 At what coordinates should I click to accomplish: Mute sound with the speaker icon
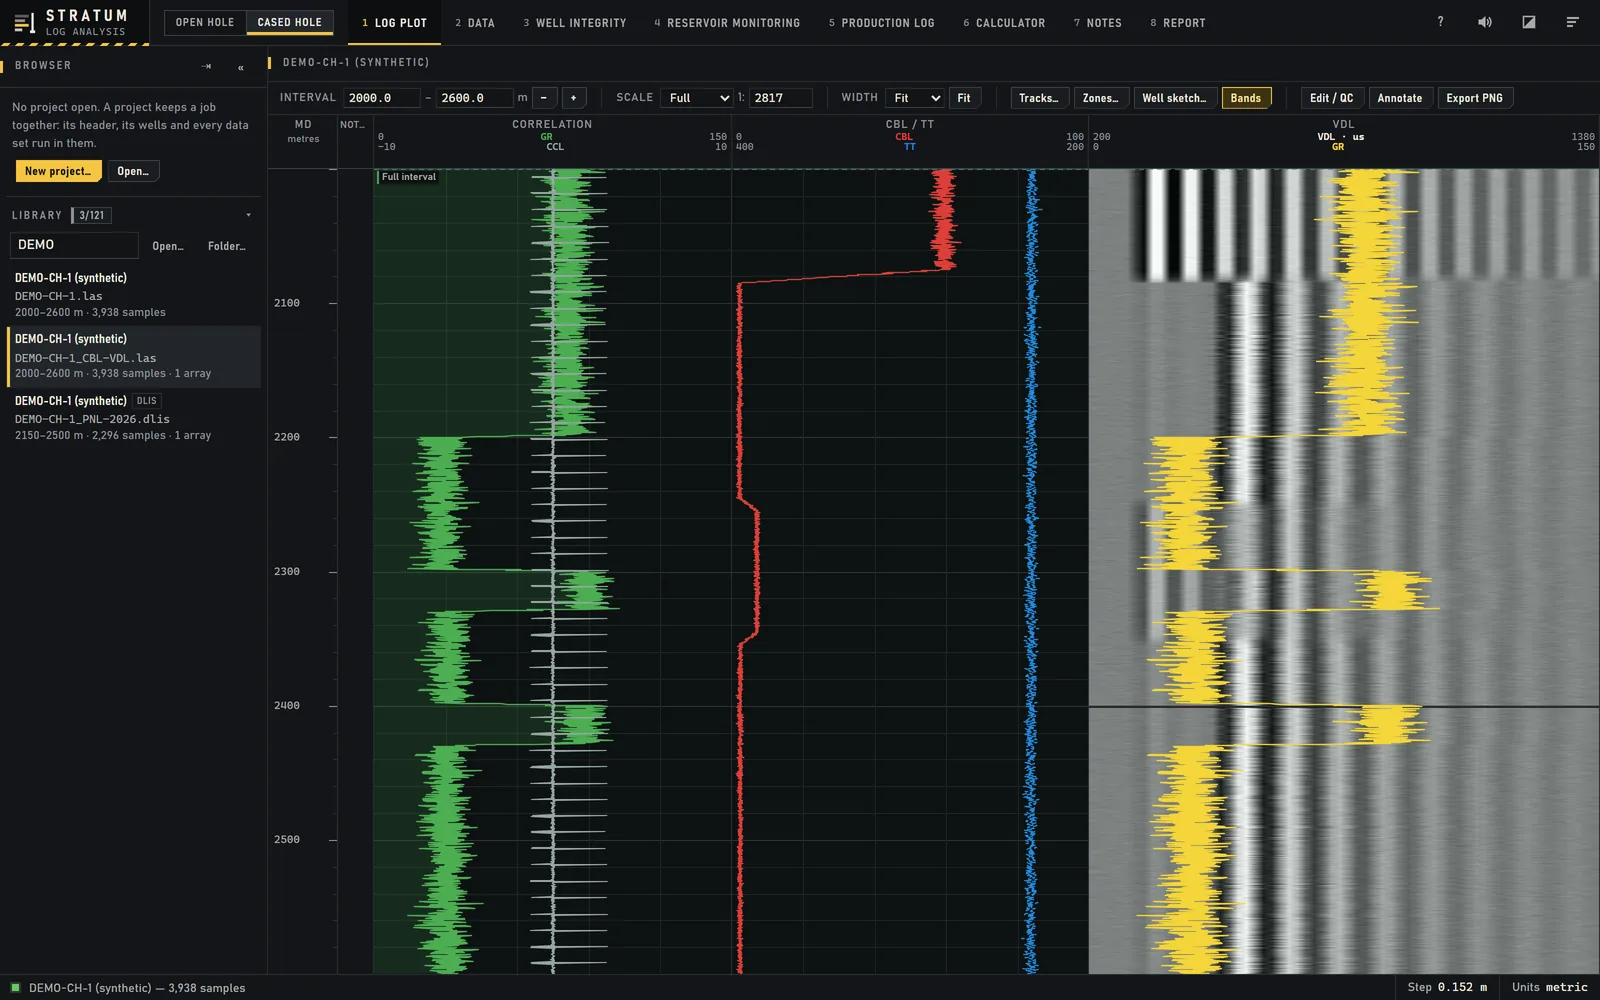pyautogui.click(x=1485, y=22)
